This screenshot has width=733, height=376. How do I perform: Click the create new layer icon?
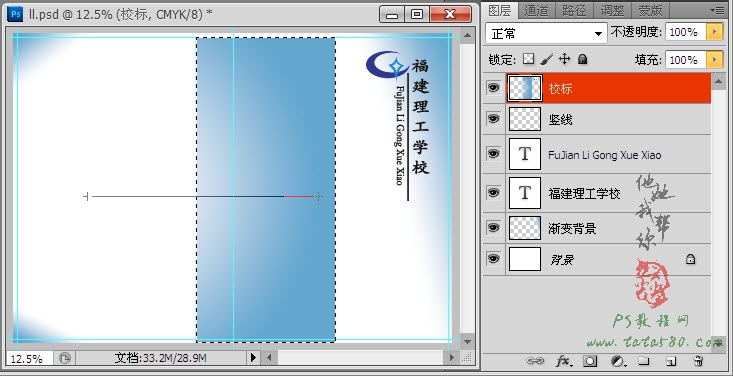point(671,361)
